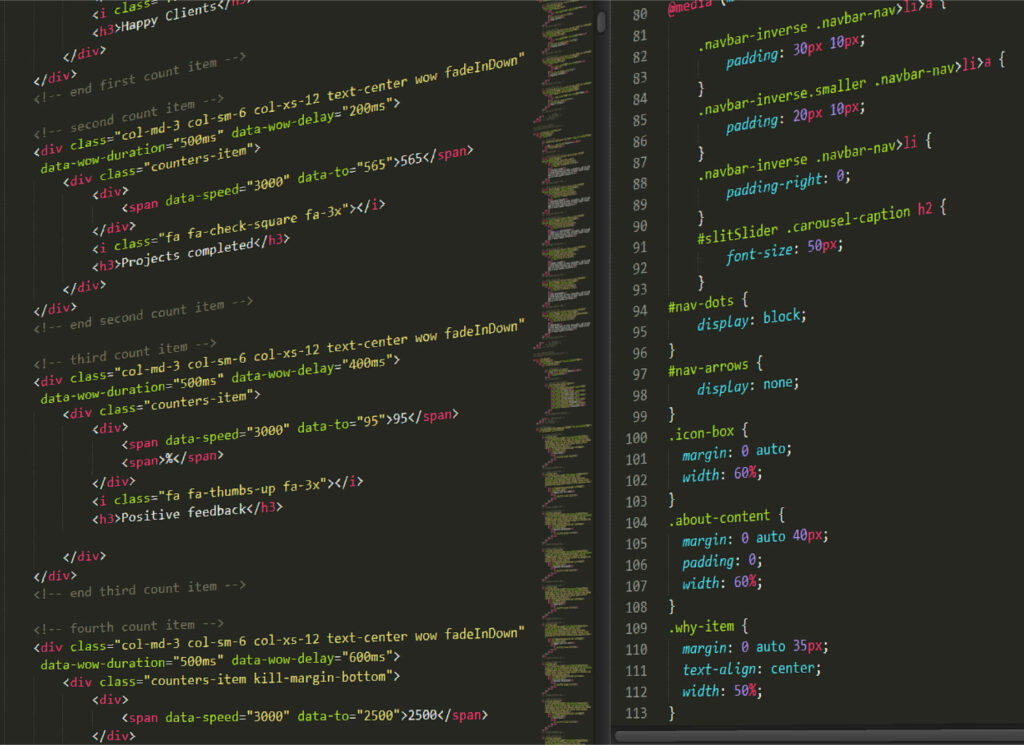This screenshot has width=1024, height=745.
Task: Click the 'width: 50%;' declaration
Action: pos(722,690)
